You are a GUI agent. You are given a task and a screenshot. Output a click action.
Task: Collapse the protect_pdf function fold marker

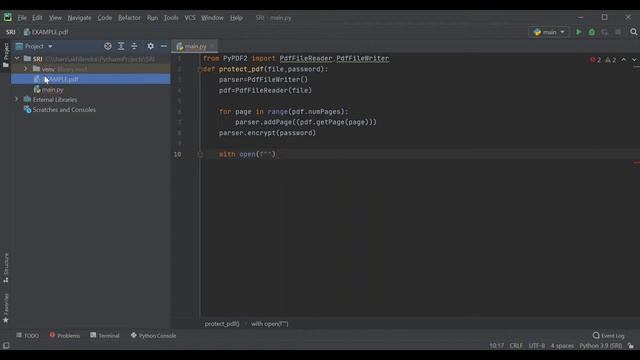[x=200, y=69]
